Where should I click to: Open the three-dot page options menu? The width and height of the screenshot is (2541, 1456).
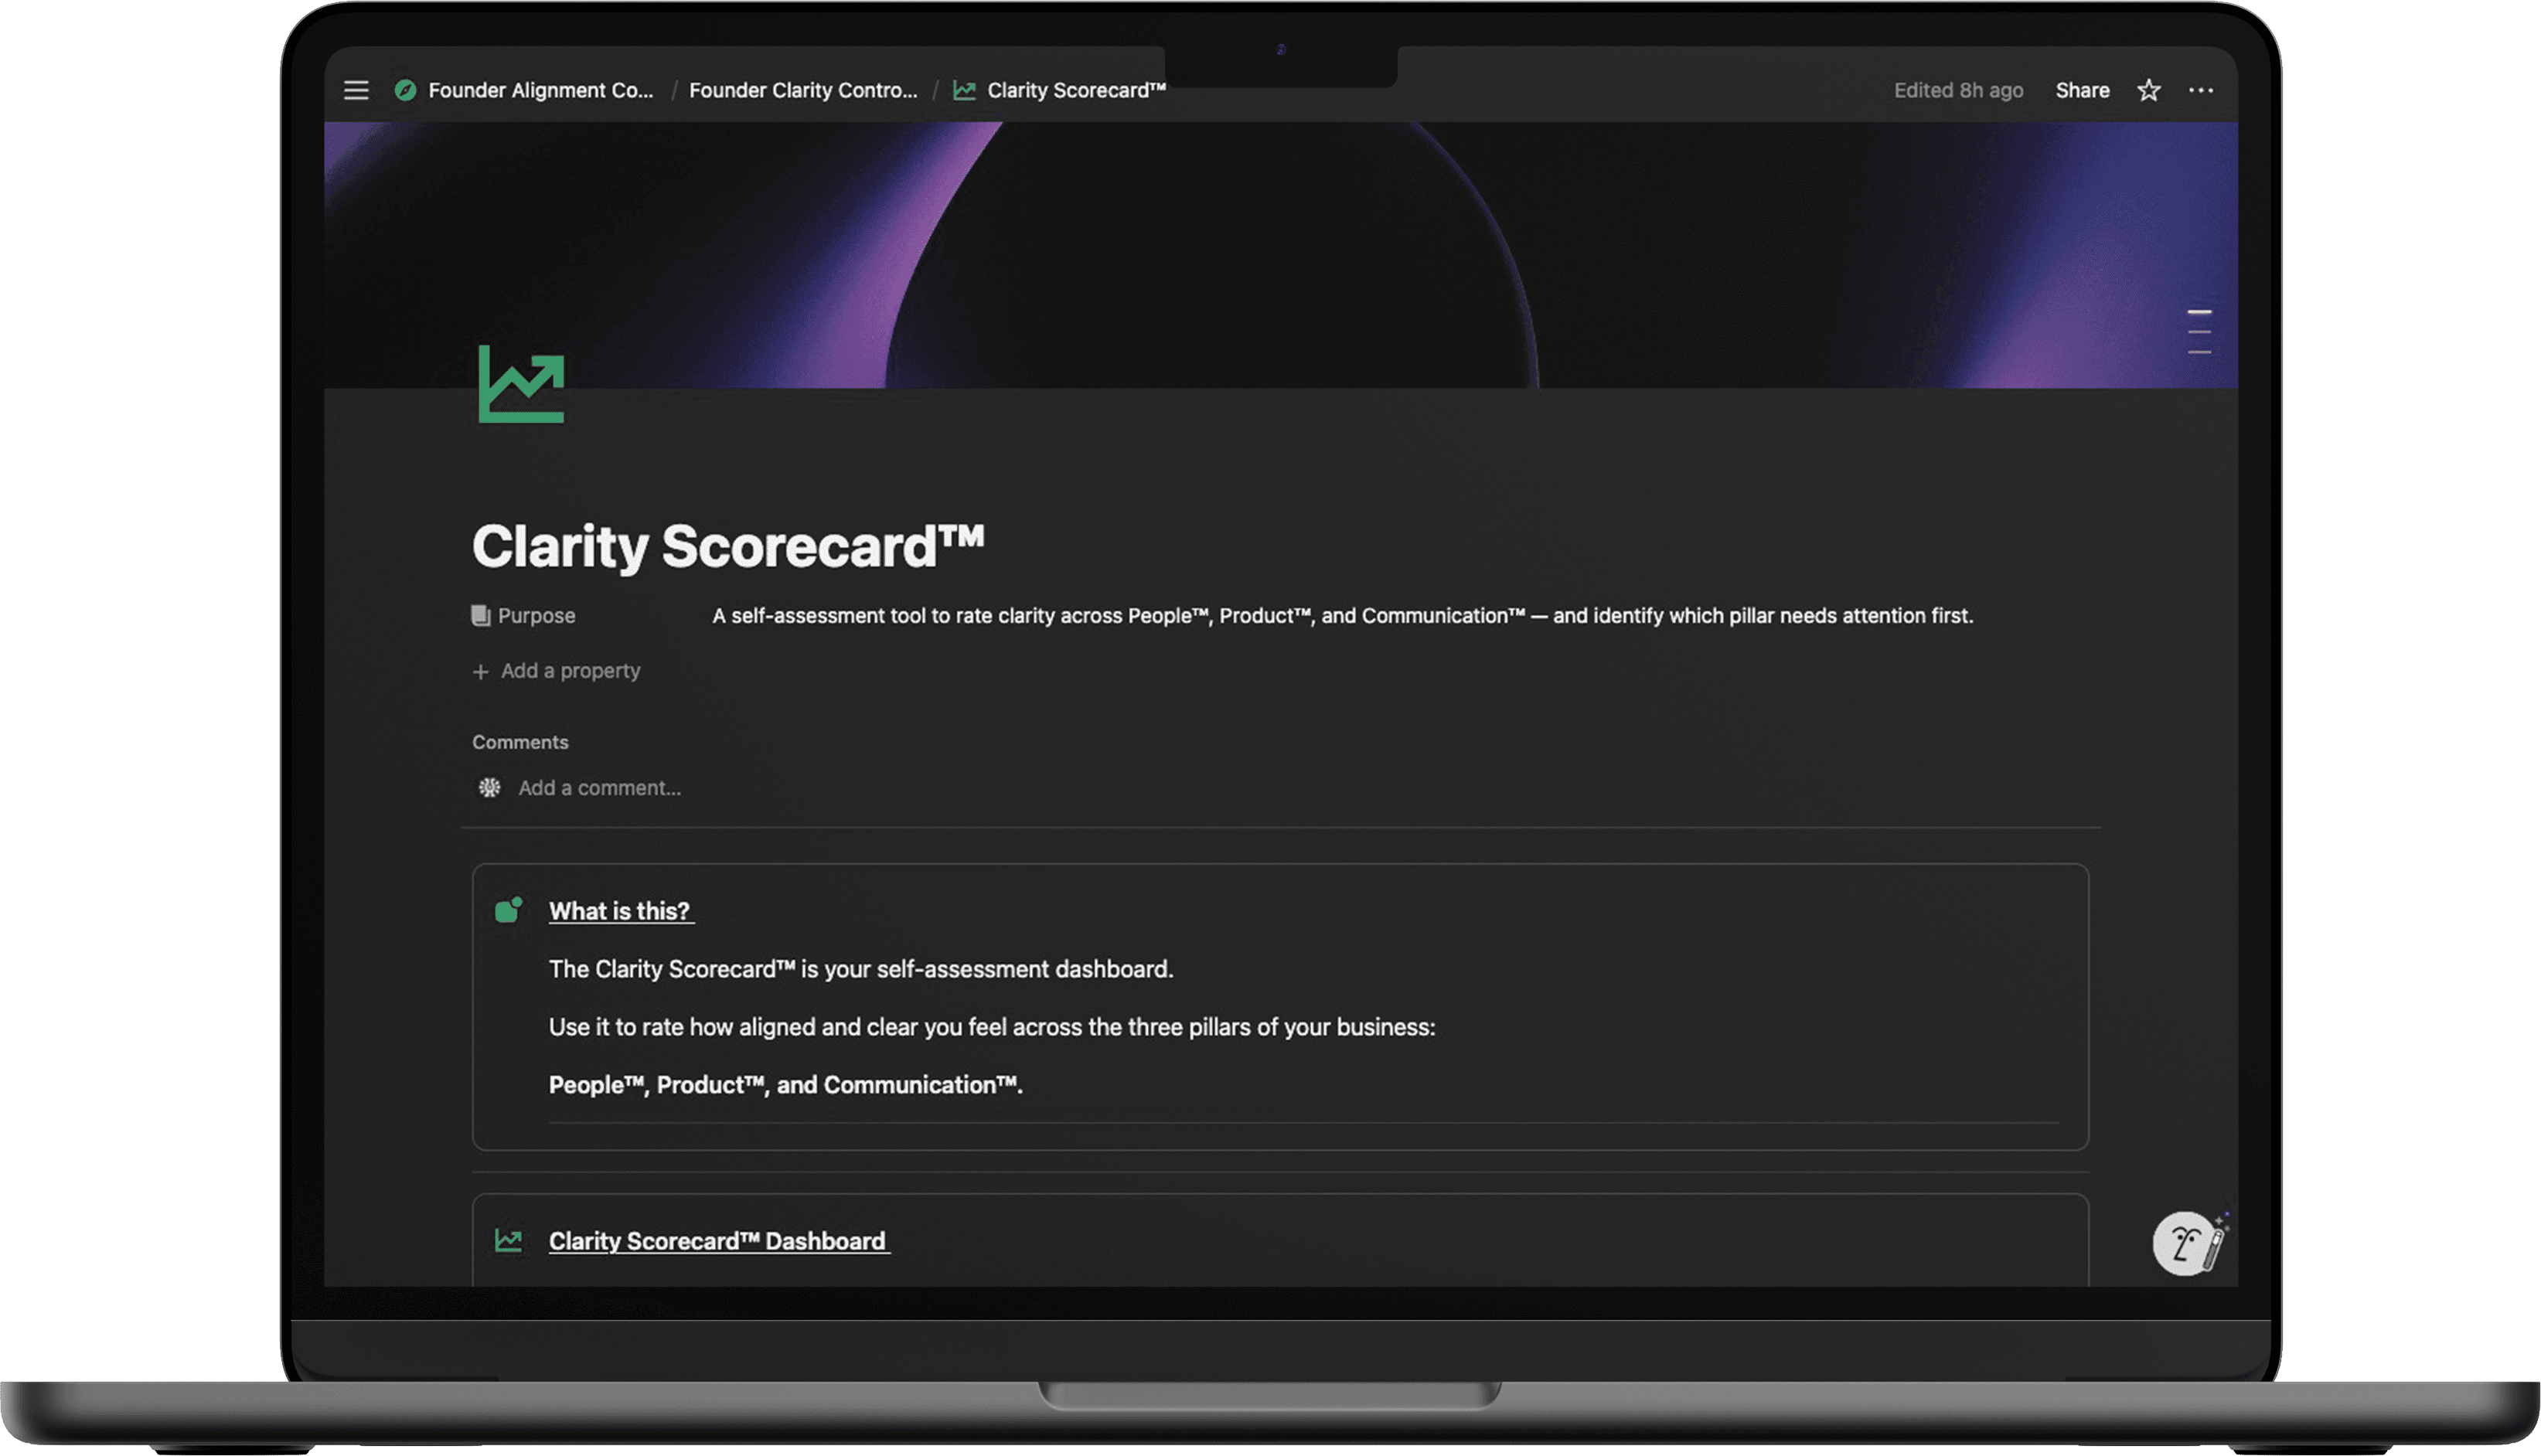click(2200, 91)
